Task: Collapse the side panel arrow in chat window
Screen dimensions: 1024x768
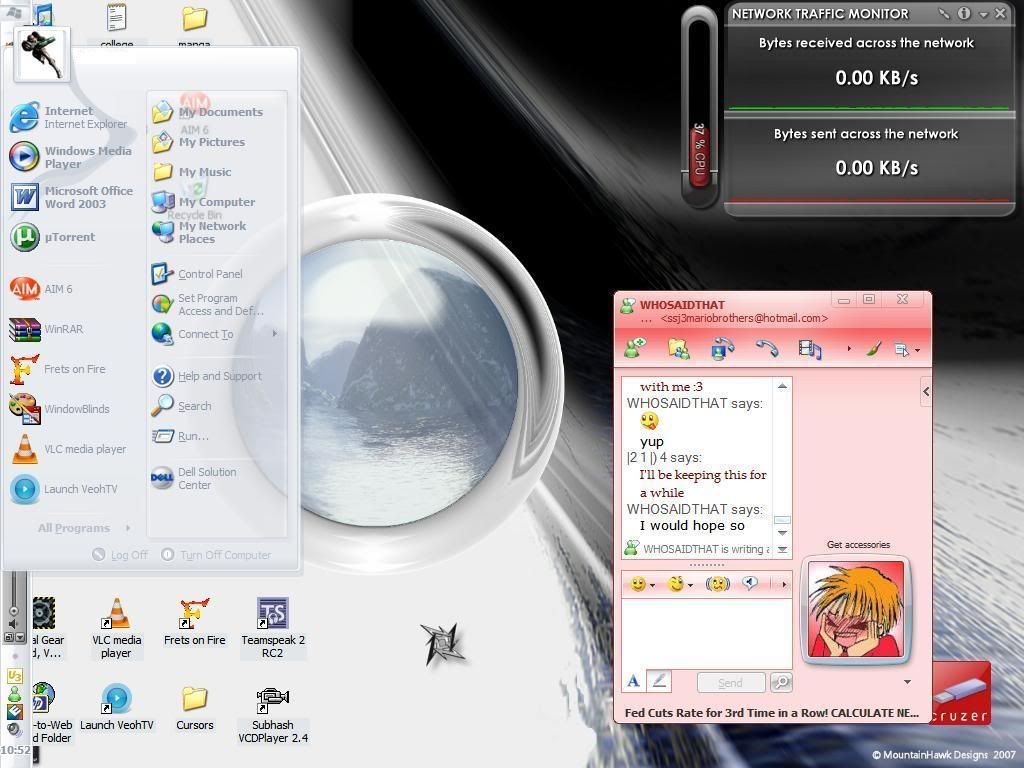Action: [925, 392]
